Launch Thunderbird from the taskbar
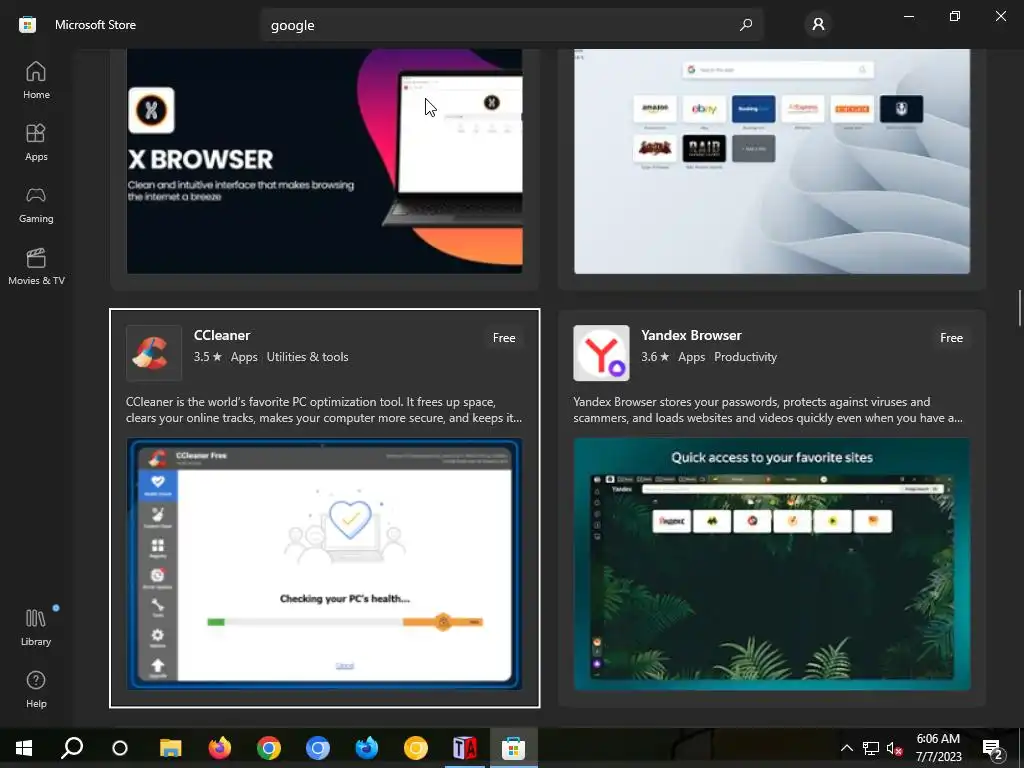The image size is (1024, 768). [x=366, y=748]
